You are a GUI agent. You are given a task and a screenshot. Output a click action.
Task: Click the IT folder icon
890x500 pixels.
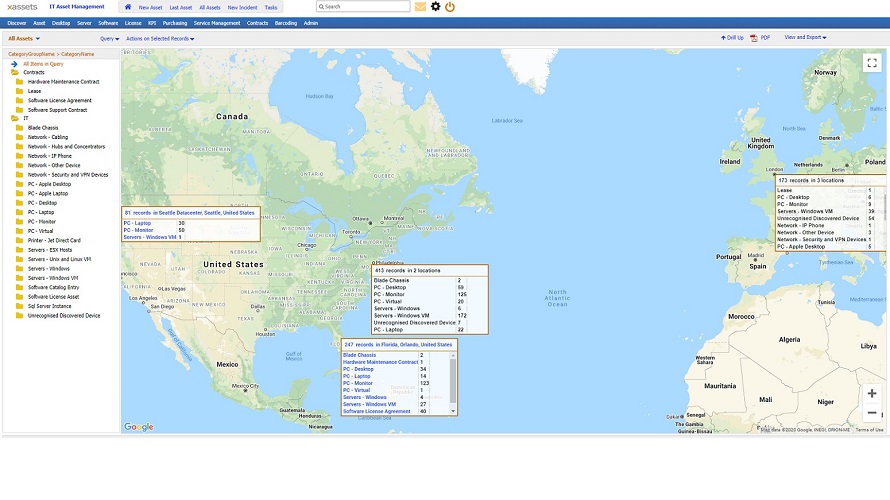tap(15, 118)
